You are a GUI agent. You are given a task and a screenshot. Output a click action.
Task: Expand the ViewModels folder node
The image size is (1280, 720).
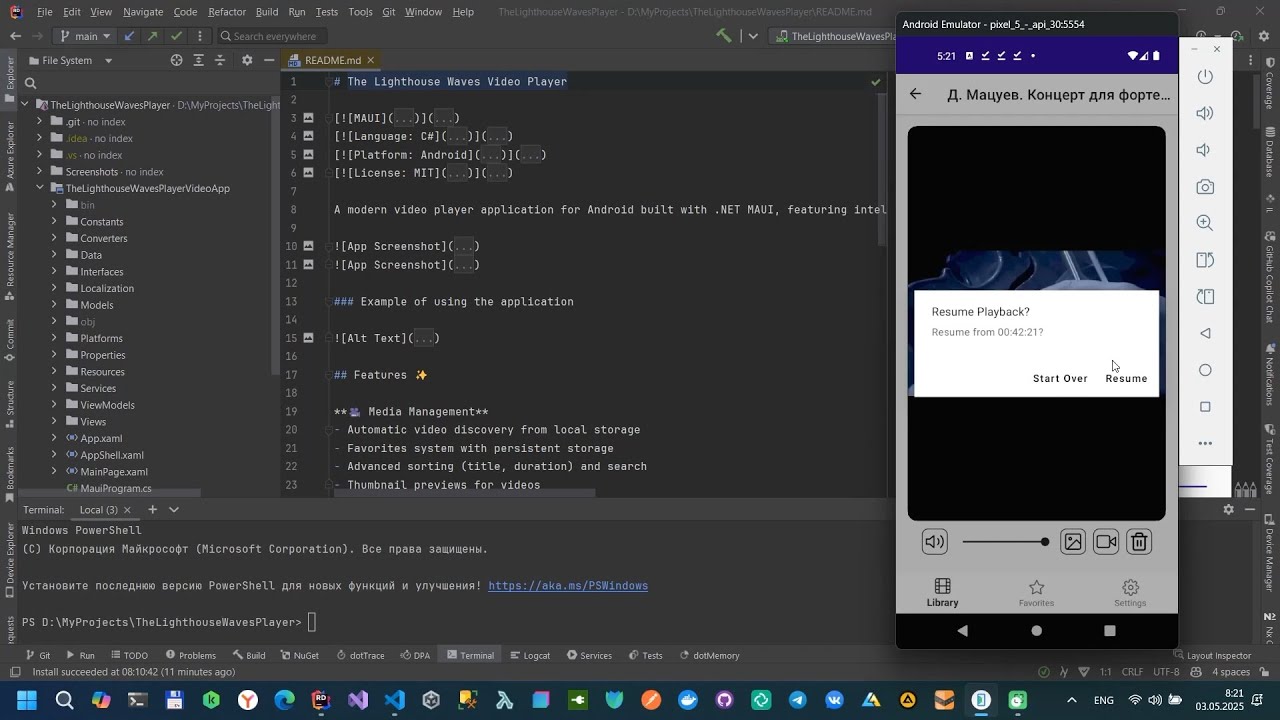tap(55, 405)
